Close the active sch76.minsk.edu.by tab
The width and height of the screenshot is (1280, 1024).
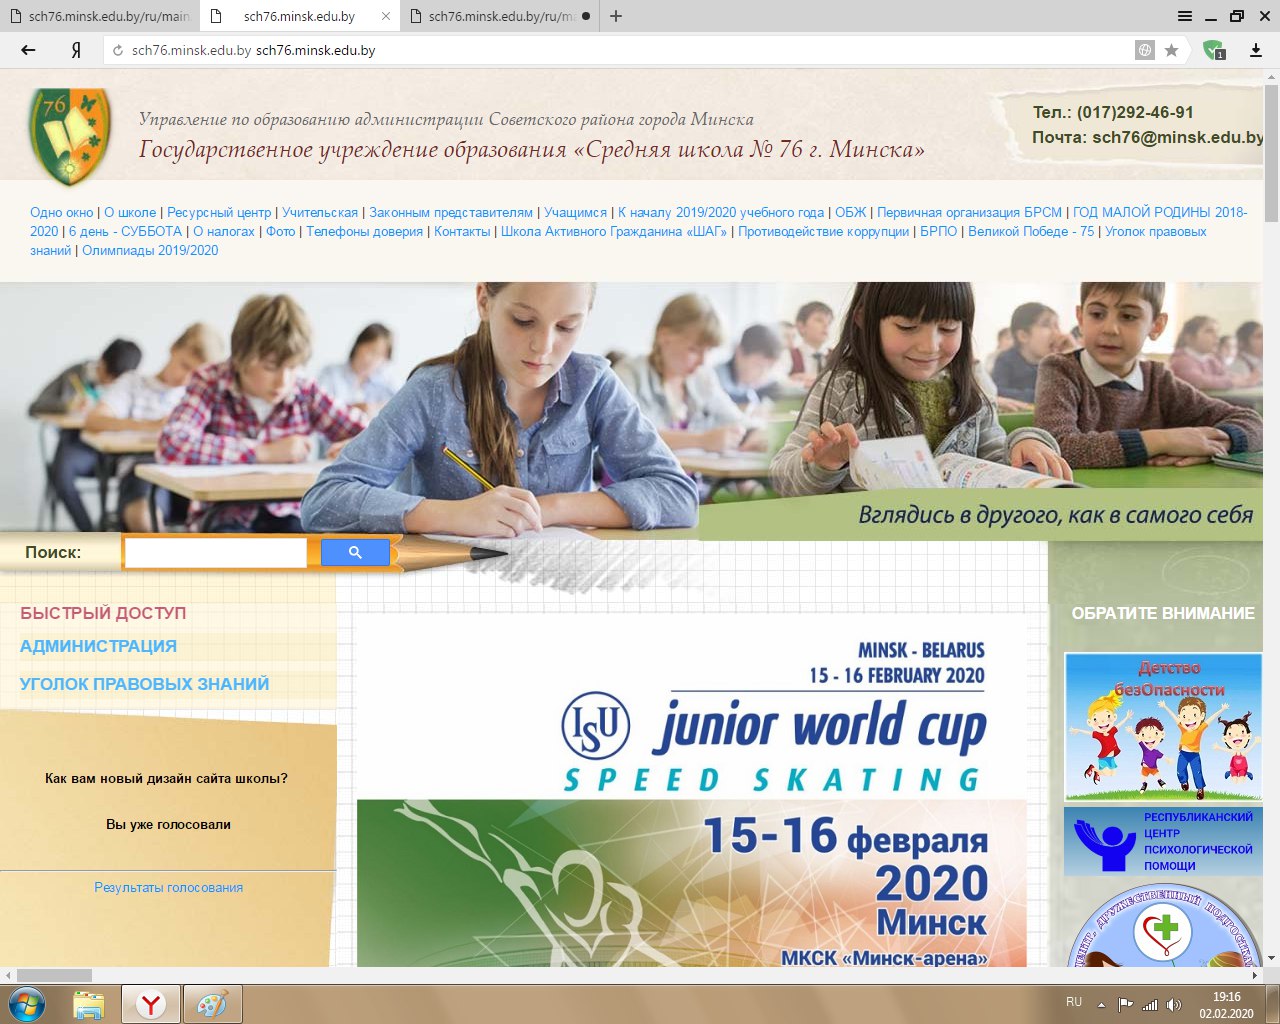coord(387,17)
